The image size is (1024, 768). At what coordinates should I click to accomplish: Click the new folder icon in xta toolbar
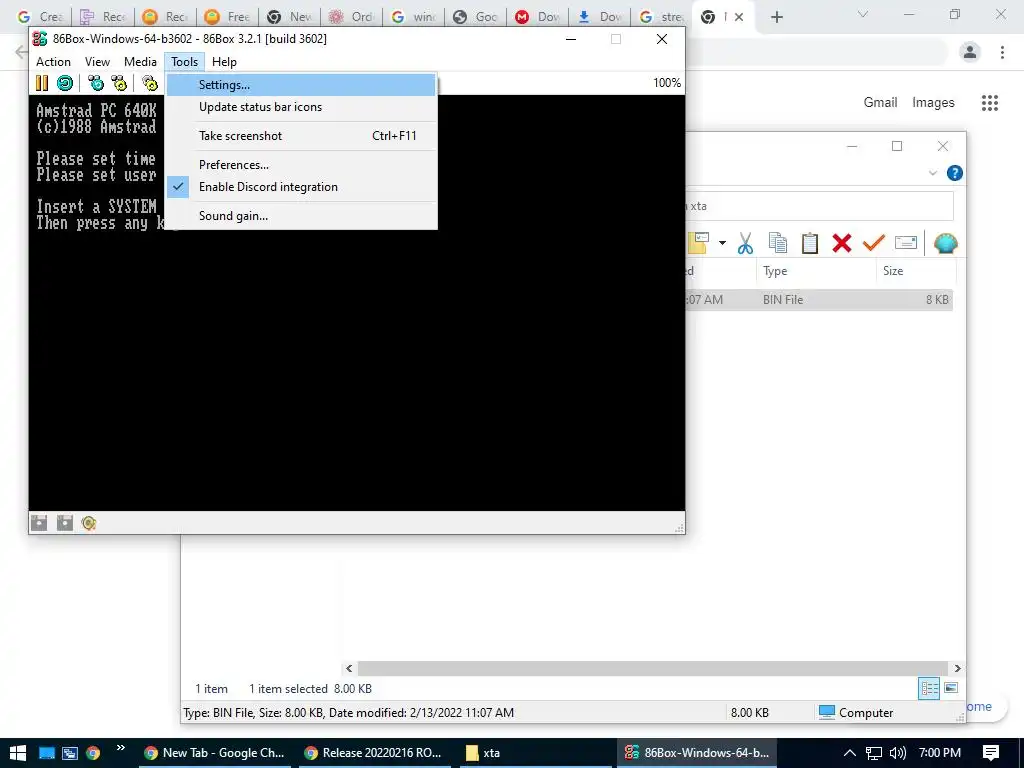698,243
